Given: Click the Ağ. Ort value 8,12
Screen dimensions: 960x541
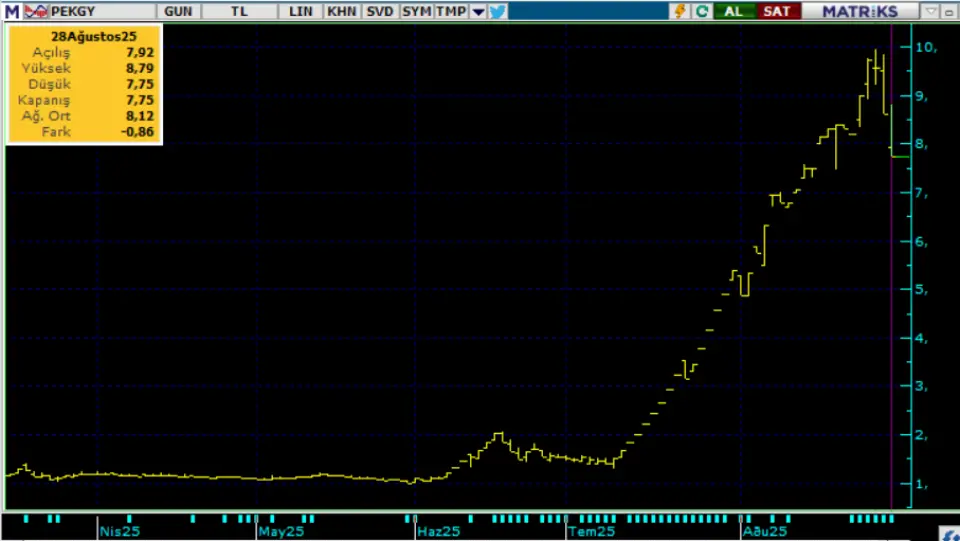Looking at the screenshot, I should pos(140,116).
